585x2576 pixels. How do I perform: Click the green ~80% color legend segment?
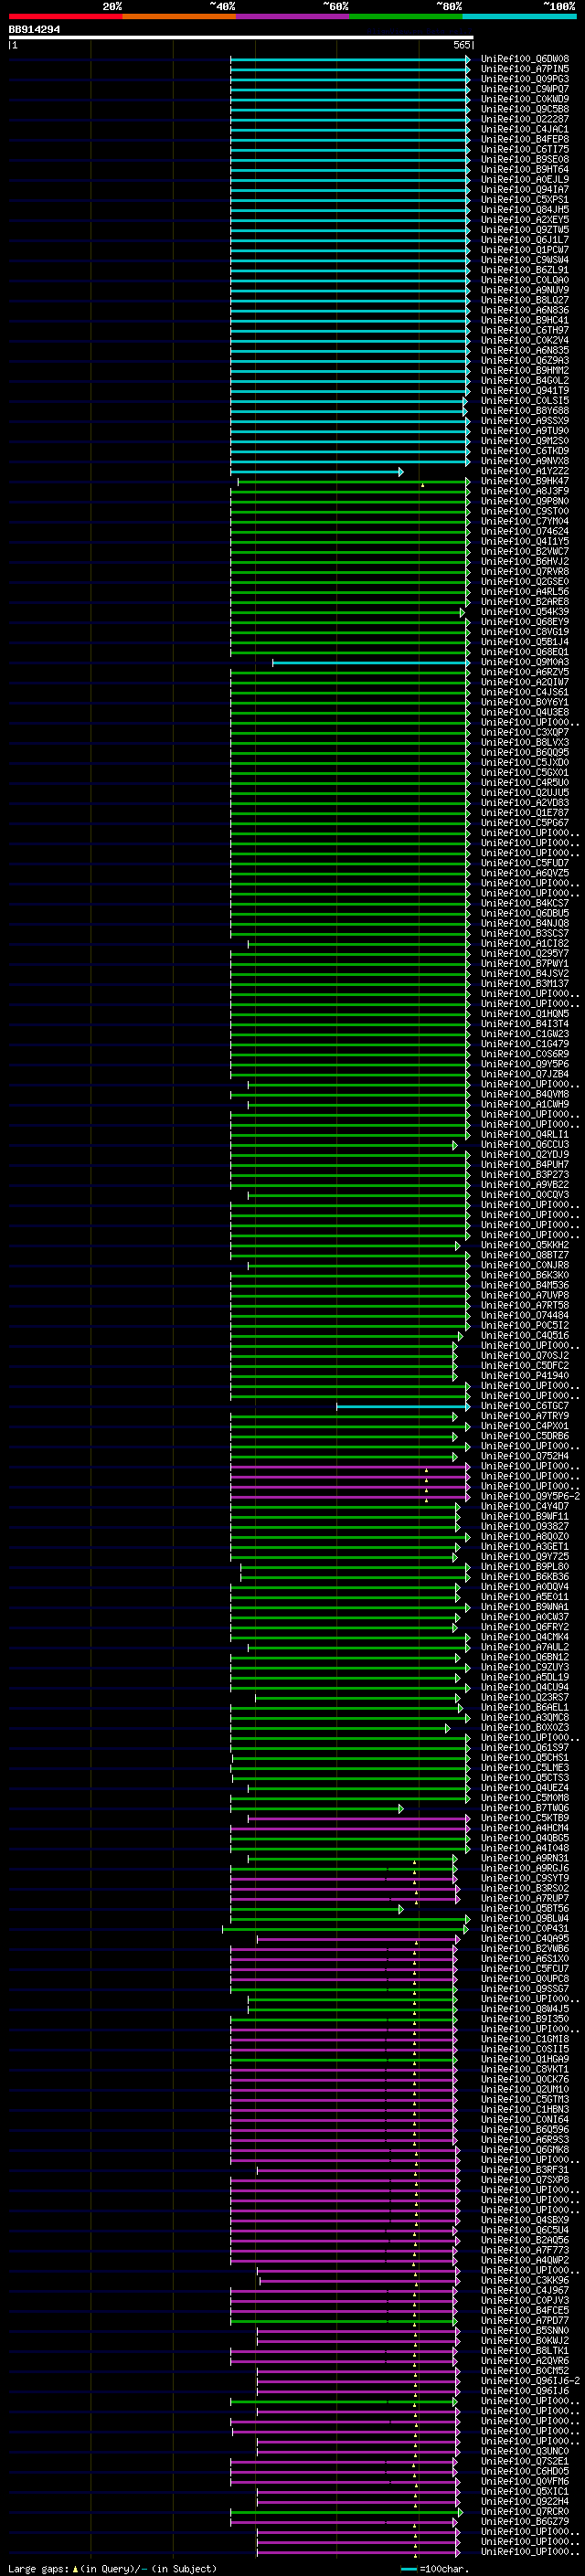coord(406,16)
